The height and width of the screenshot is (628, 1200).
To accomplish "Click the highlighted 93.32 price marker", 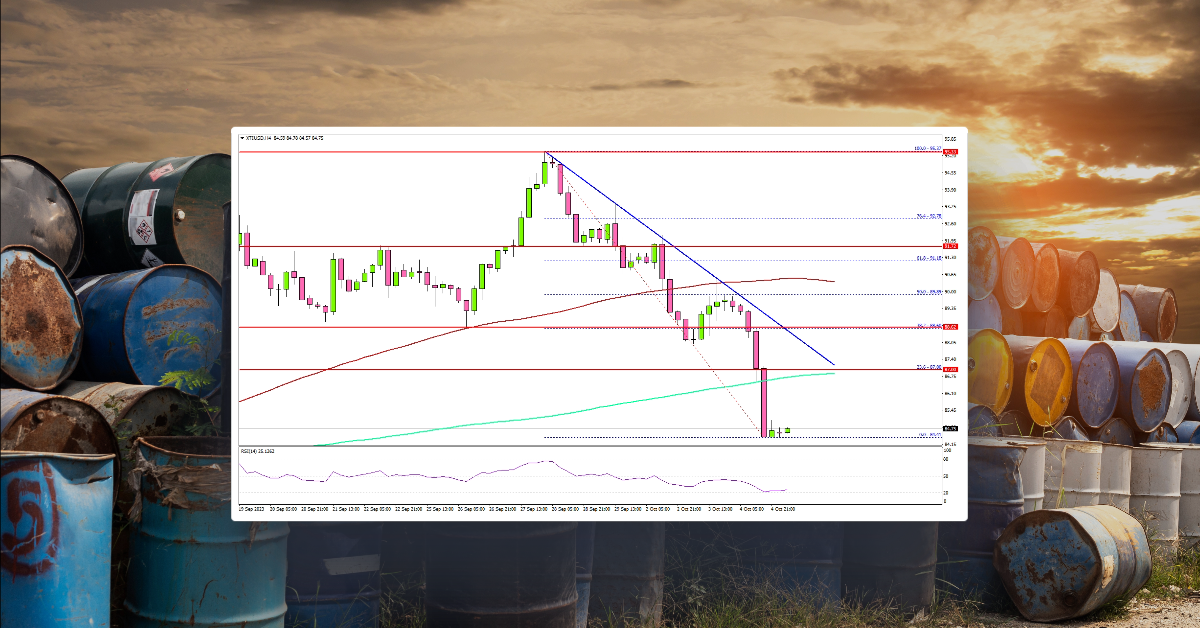I will 950,151.
